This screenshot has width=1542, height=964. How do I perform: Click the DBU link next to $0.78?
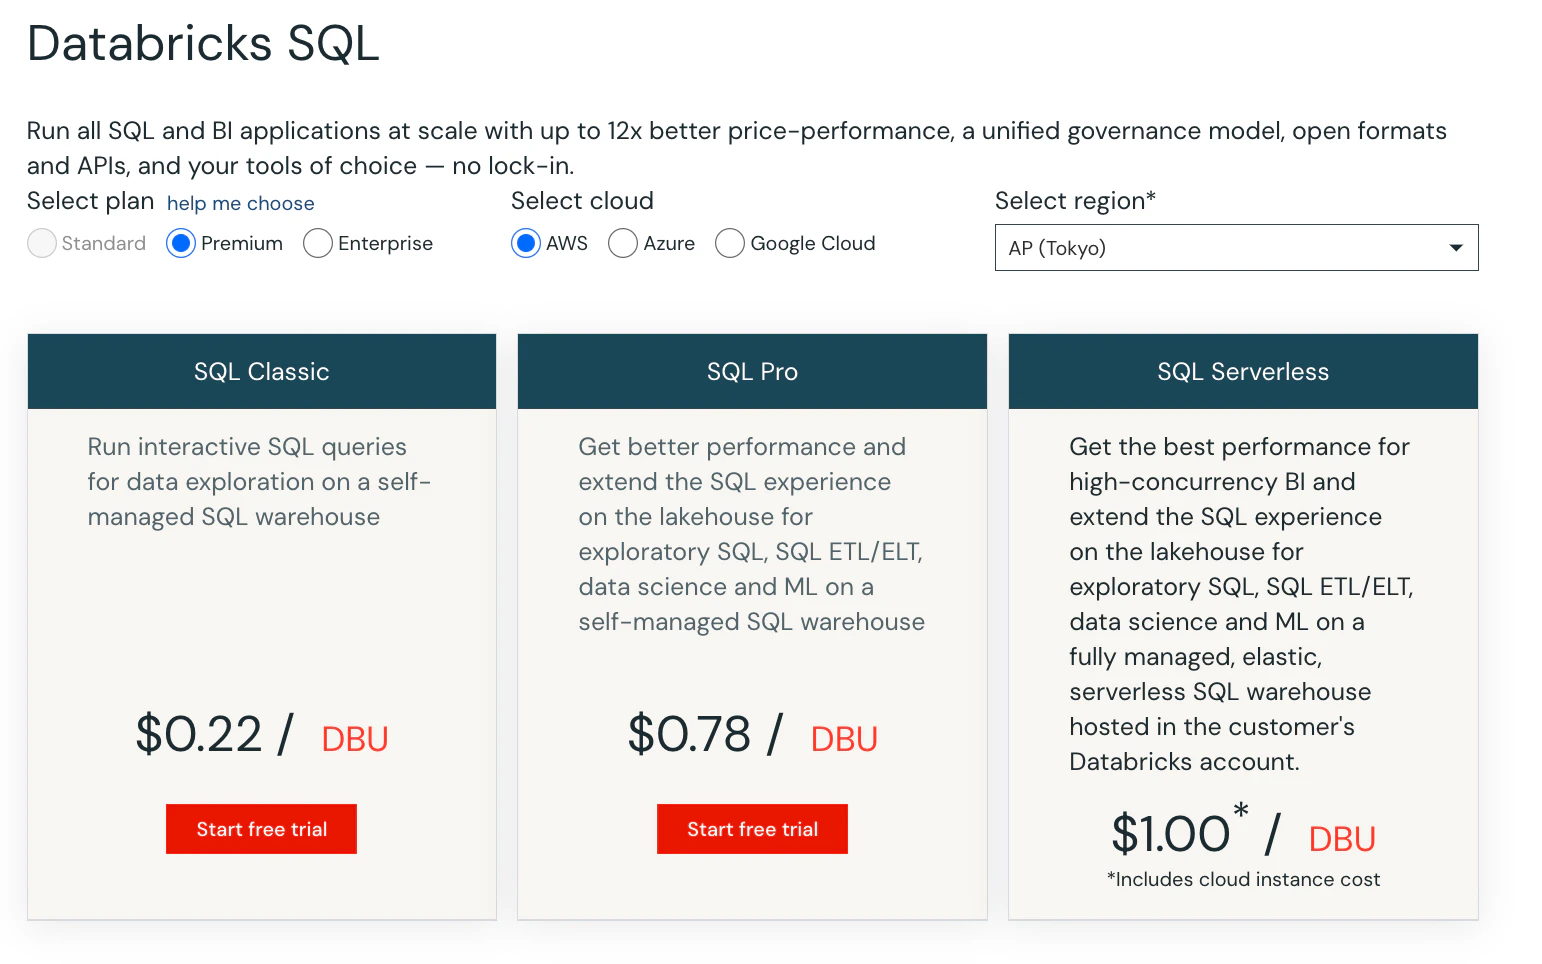(844, 739)
